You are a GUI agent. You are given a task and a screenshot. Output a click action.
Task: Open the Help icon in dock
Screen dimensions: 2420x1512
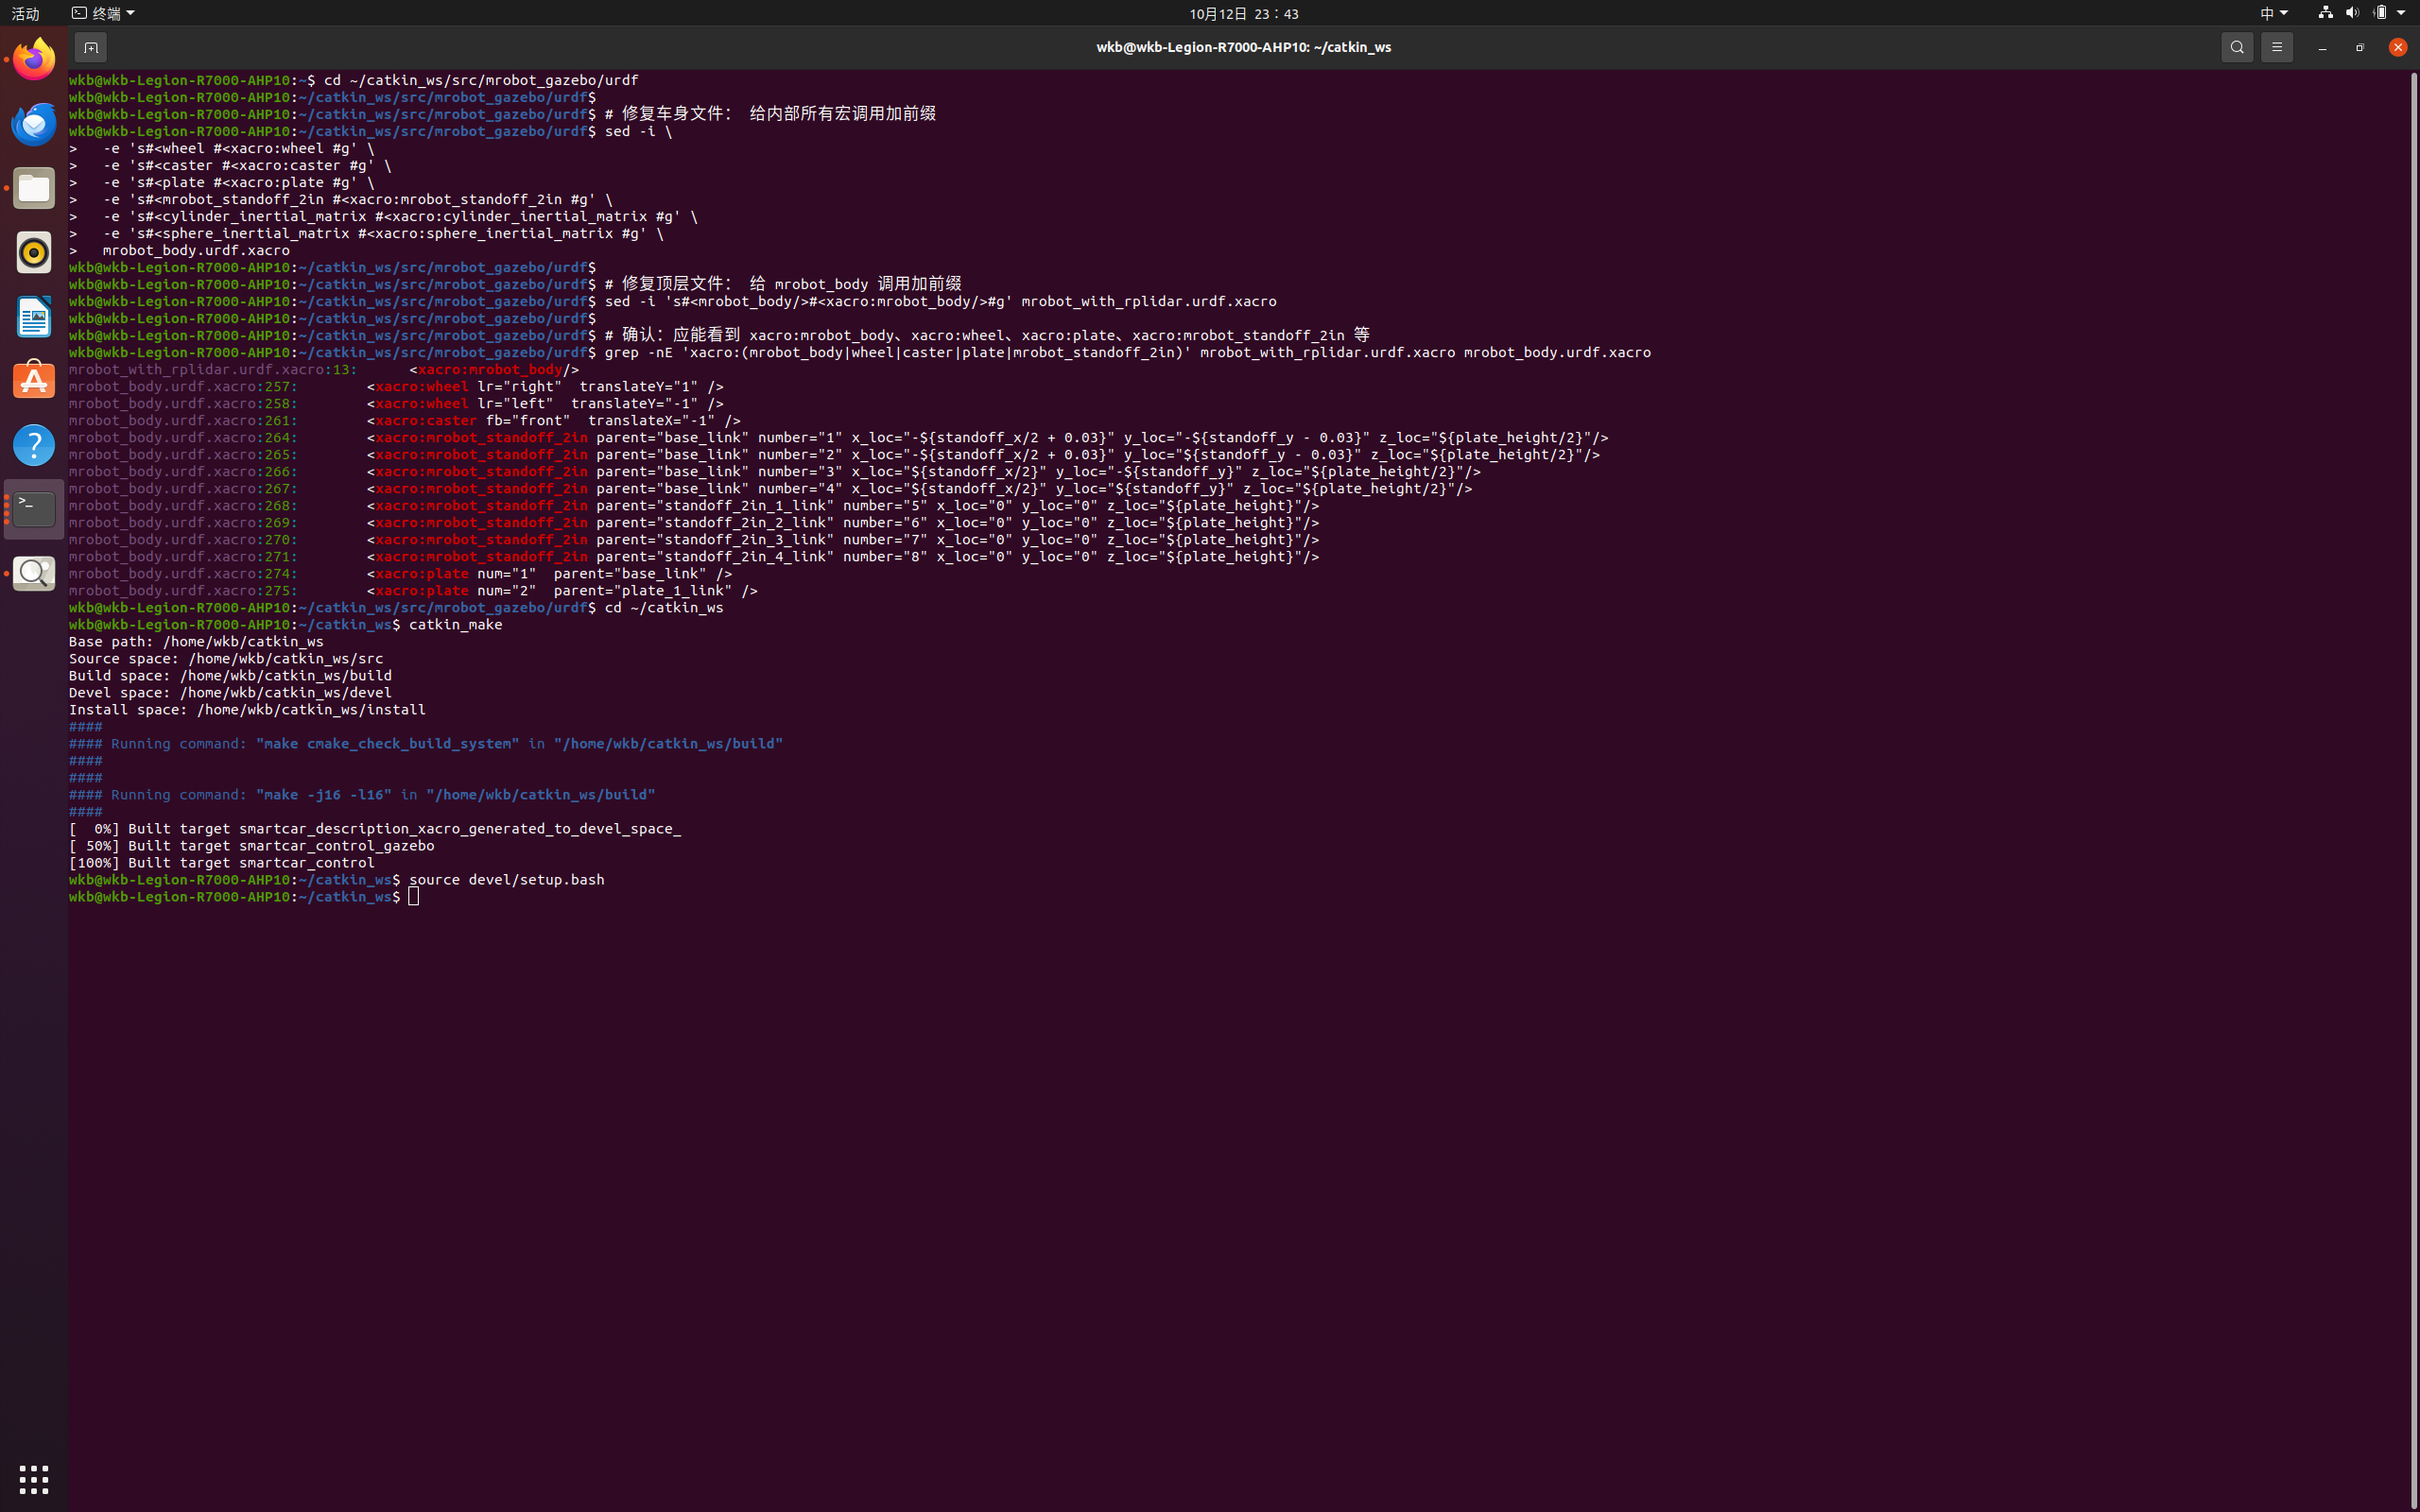coord(34,445)
